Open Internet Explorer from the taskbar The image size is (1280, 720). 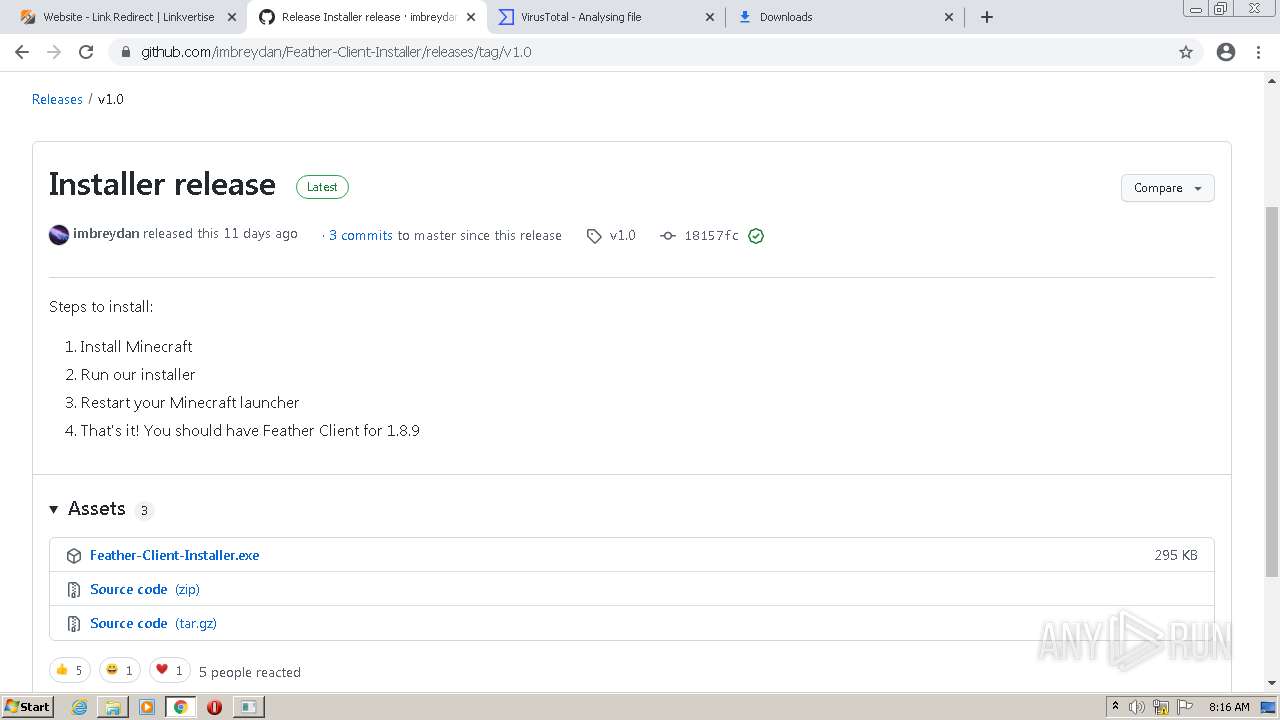tap(80, 707)
